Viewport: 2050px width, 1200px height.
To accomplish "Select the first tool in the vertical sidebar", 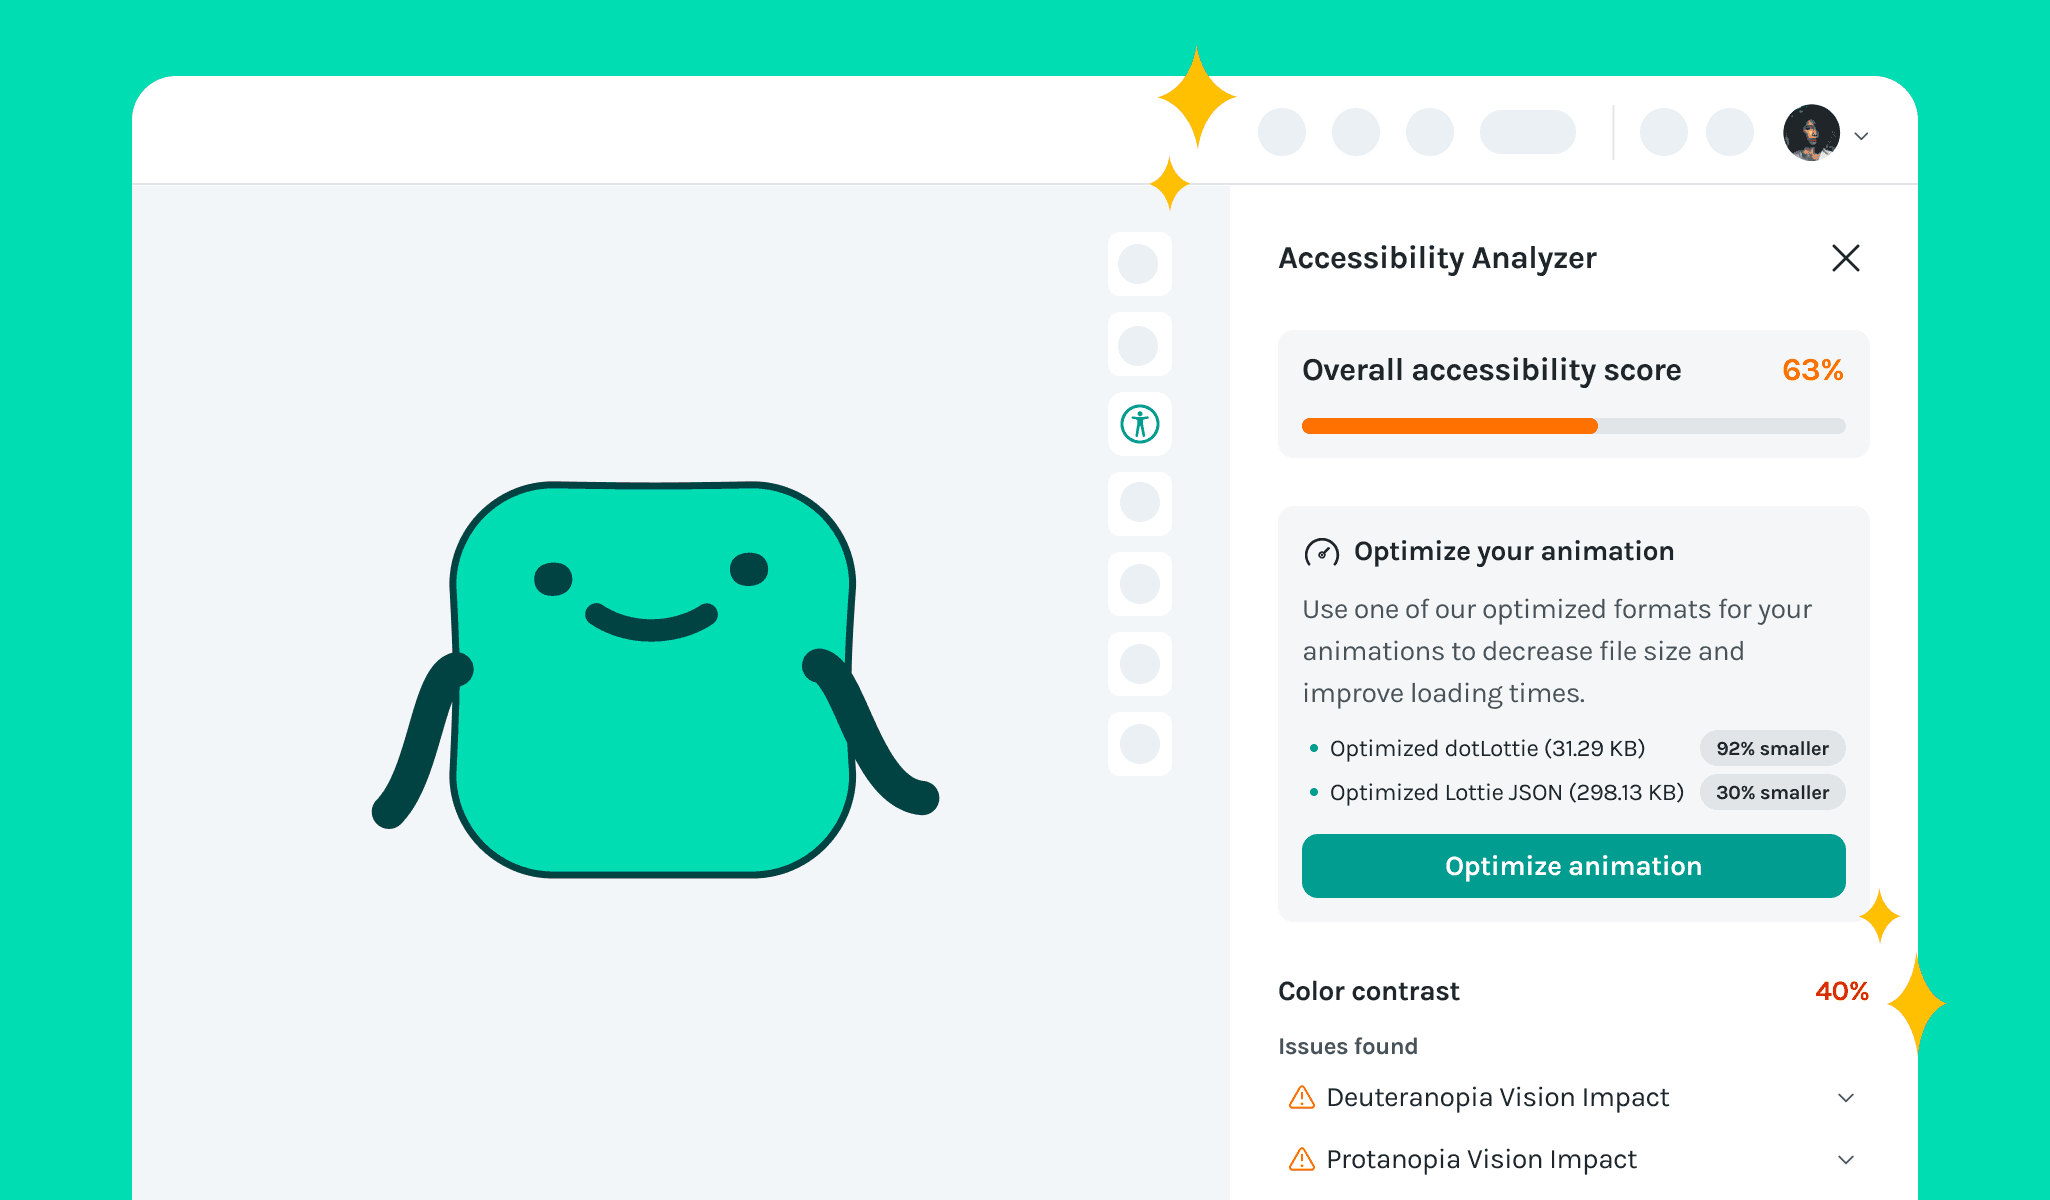I will (x=1140, y=264).
